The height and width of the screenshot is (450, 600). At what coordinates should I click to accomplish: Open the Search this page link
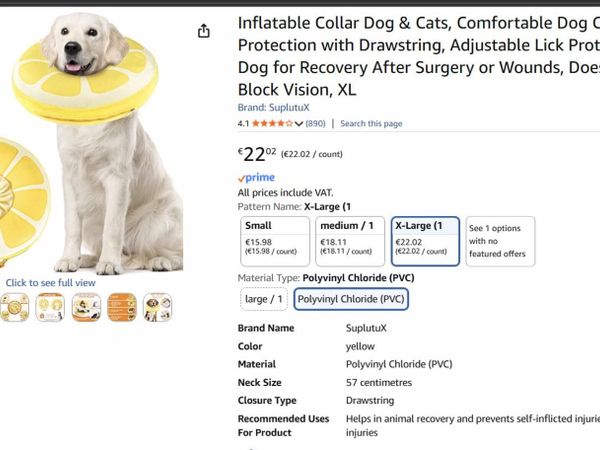pyautogui.click(x=371, y=124)
